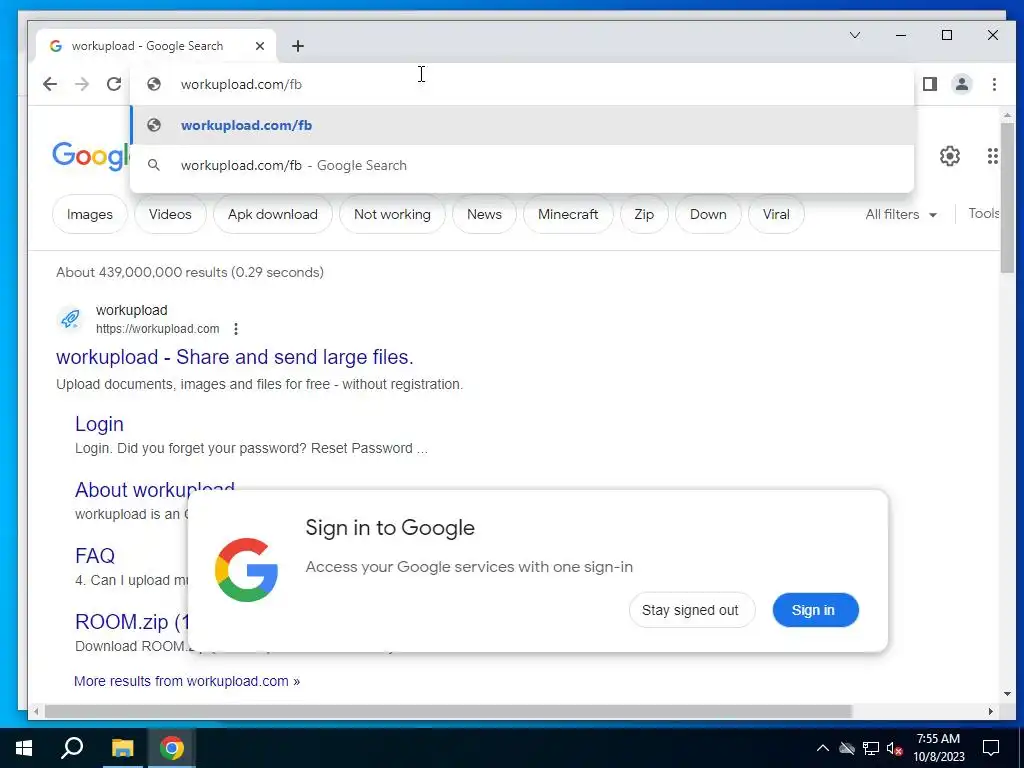The image size is (1024, 768).
Task: Select the Minecraft chip
Action: (568, 214)
